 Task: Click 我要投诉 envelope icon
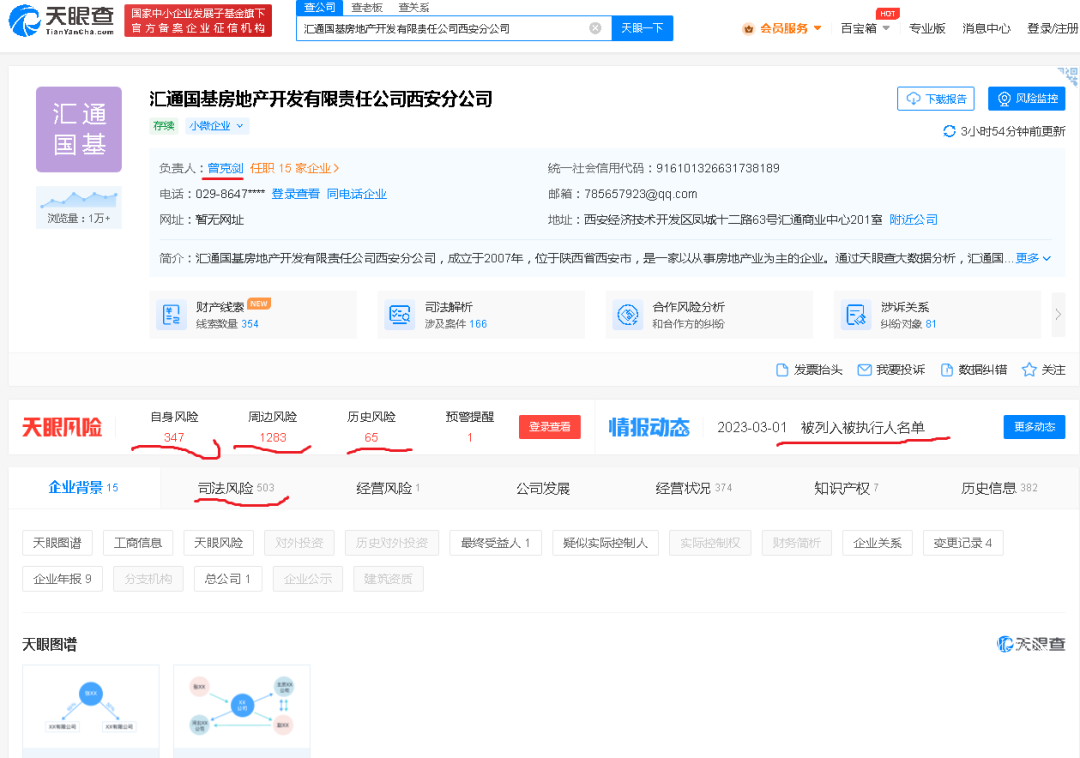pyautogui.click(x=864, y=370)
